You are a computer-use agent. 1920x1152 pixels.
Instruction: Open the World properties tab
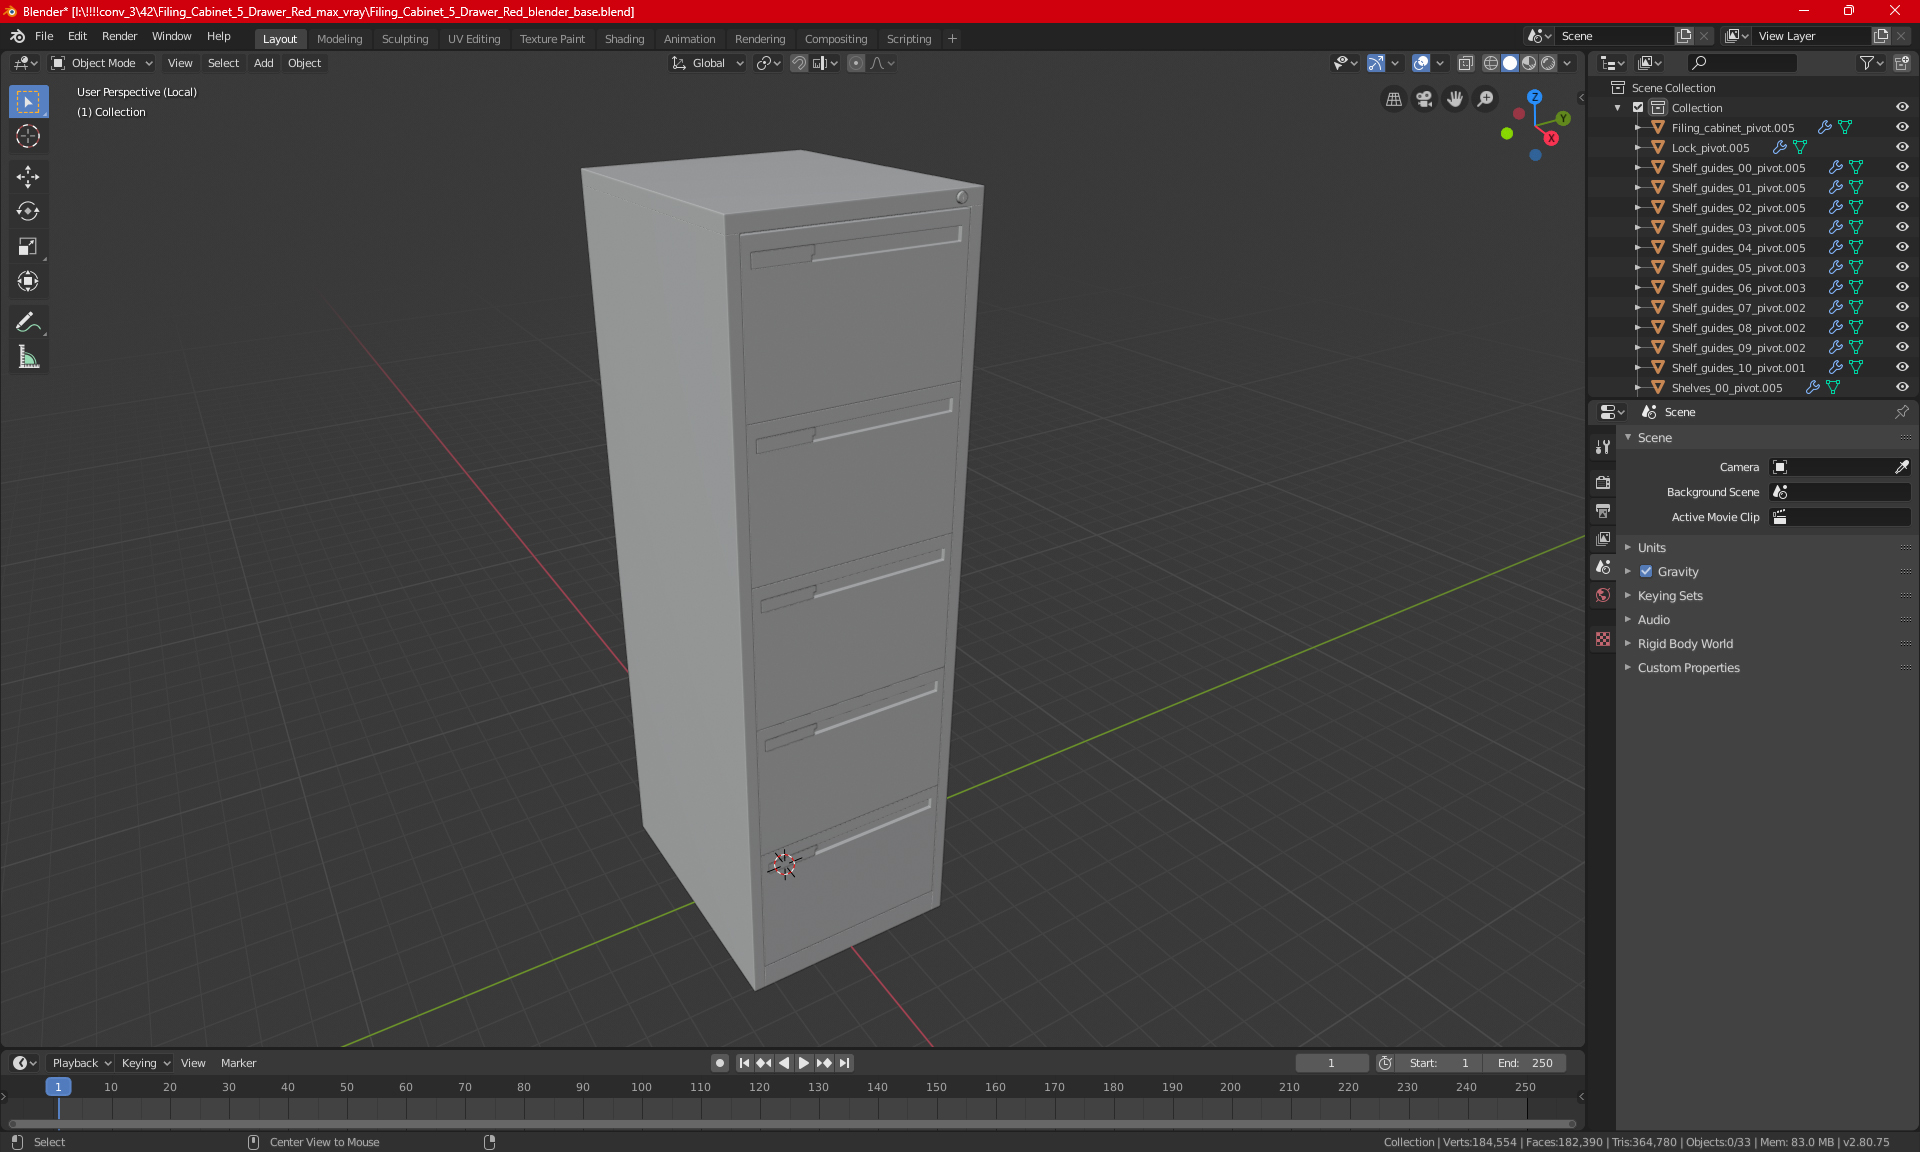point(1603,595)
